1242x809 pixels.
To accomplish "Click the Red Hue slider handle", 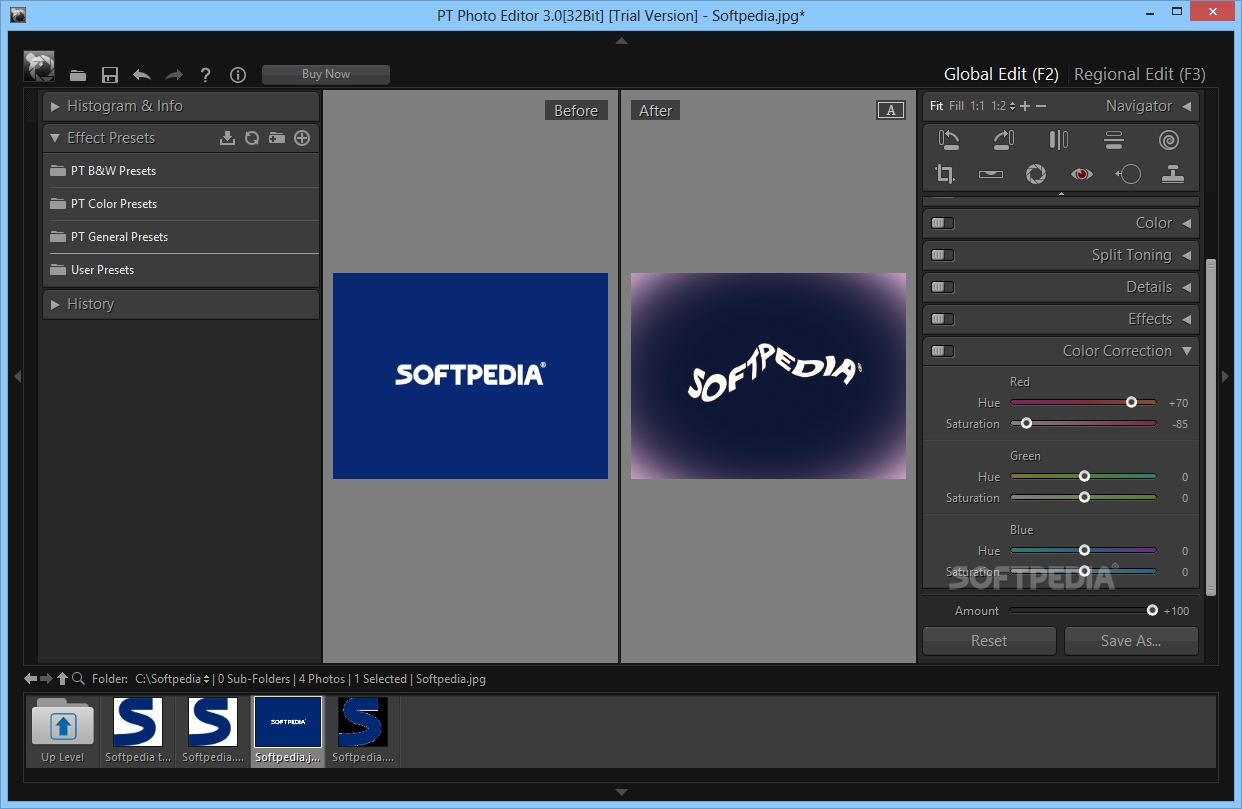I will coord(1131,402).
